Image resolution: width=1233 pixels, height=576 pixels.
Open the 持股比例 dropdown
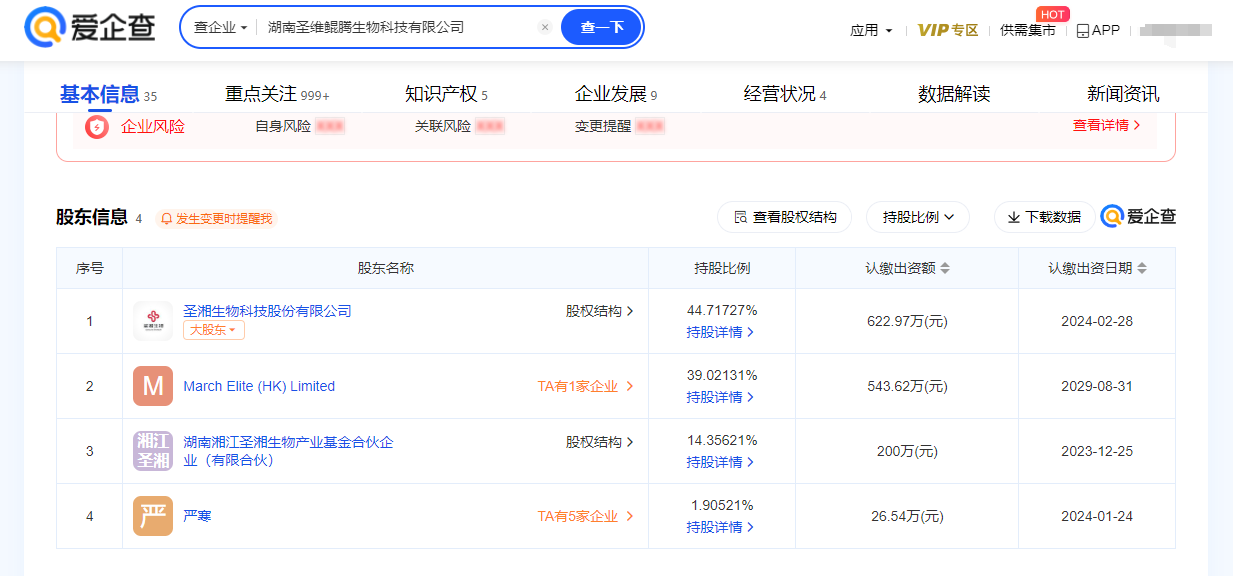917,217
